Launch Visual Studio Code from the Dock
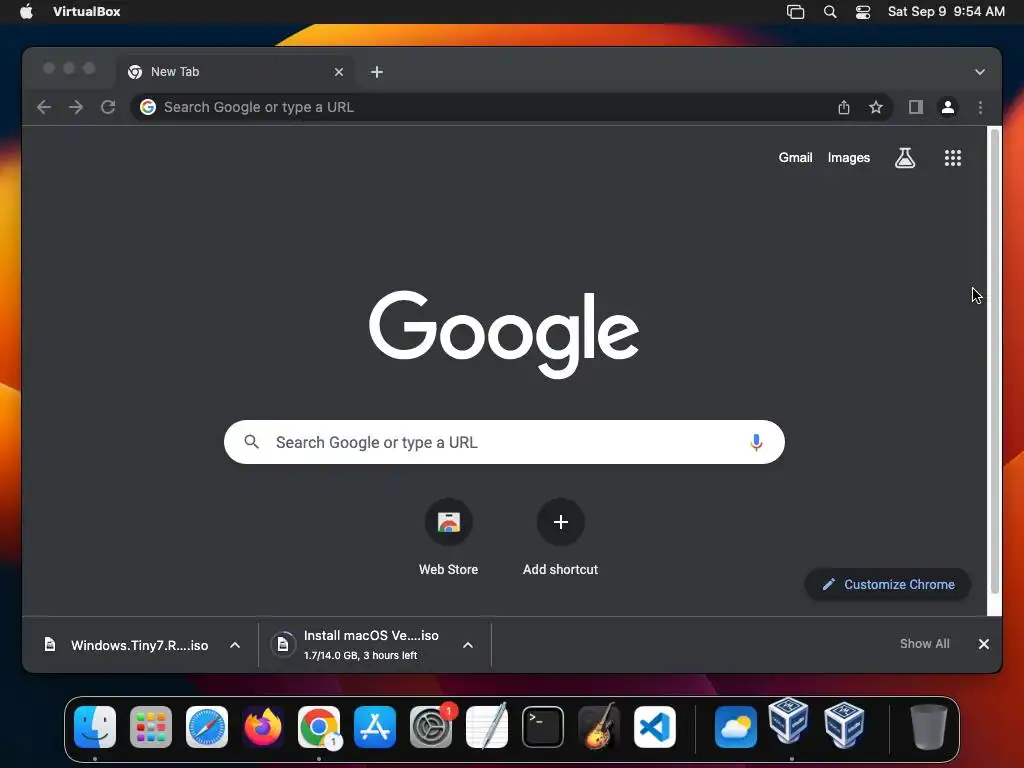The image size is (1024, 768). pyautogui.click(x=655, y=727)
